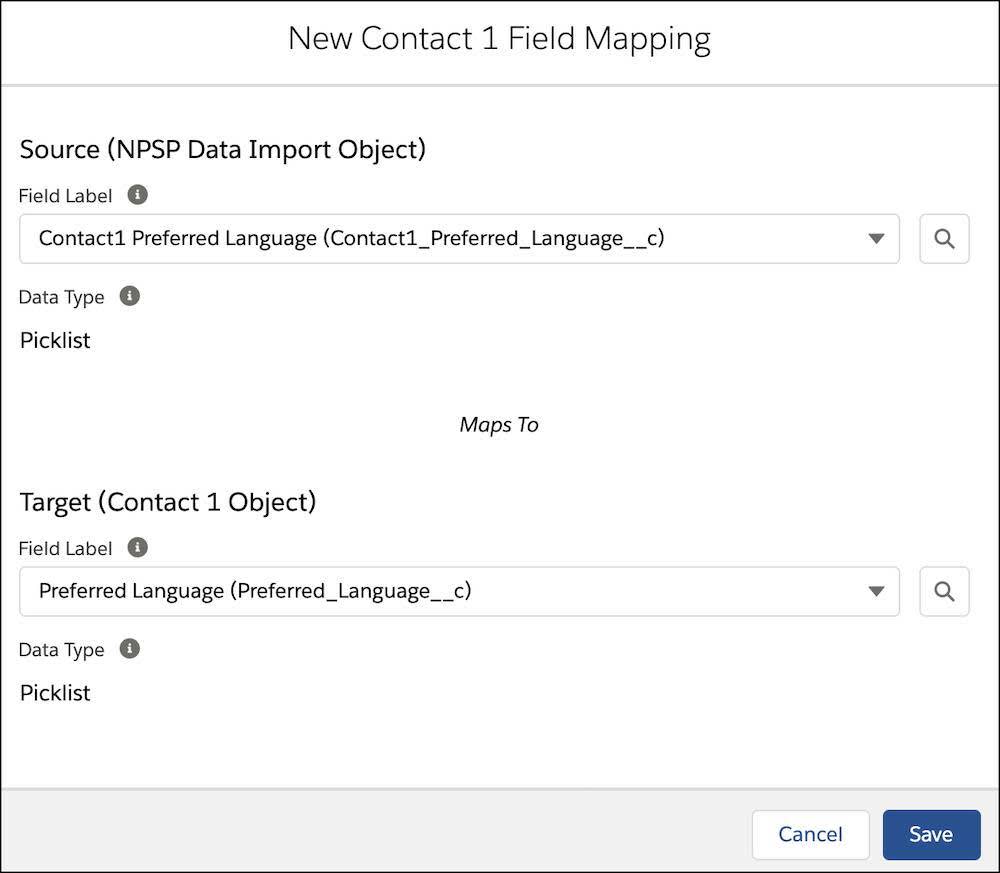1000x873 pixels.
Task: Click the Source Field Label info icon
Action: [x=137, y=194]
